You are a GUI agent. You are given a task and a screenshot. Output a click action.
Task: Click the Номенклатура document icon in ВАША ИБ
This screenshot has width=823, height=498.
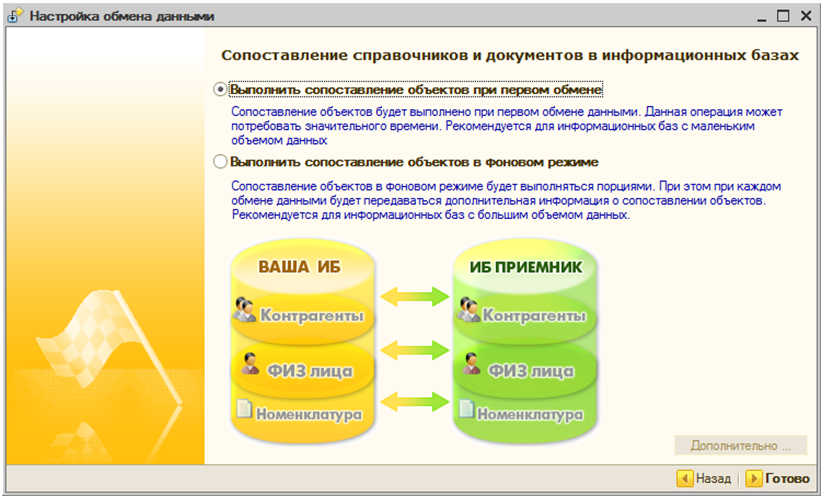point(243,410)
